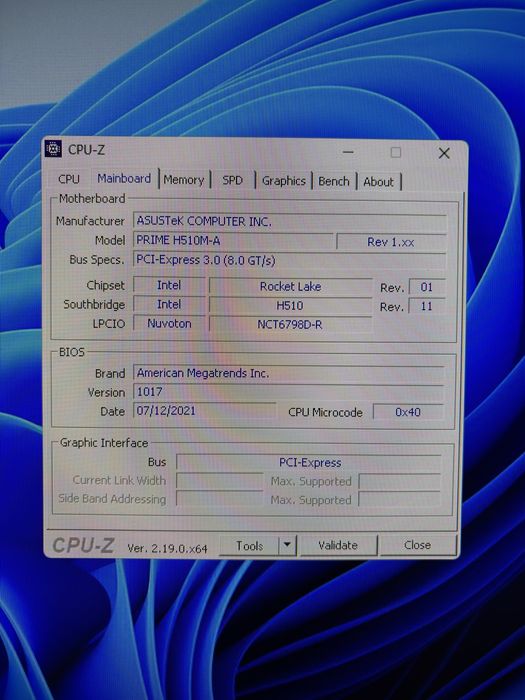Open the About tab

379,182
